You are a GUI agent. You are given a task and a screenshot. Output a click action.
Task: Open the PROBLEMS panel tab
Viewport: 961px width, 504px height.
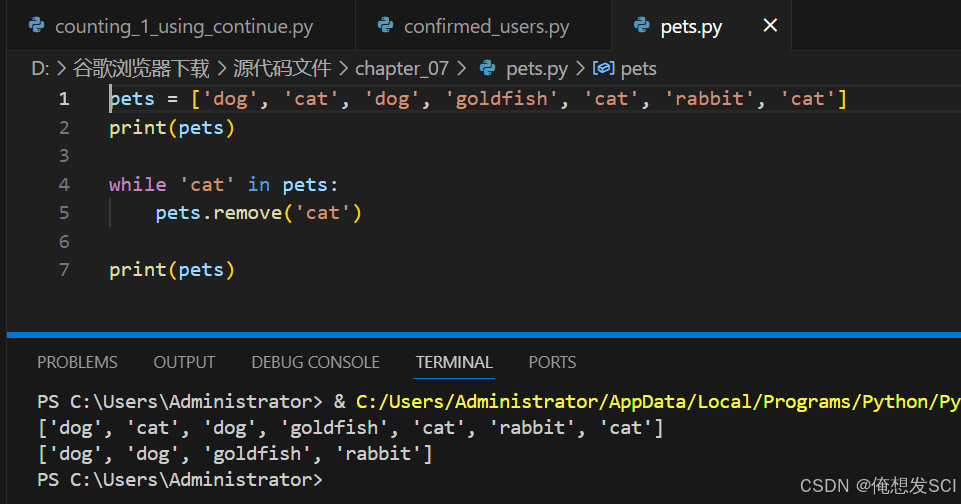click(x=77, y=362)
